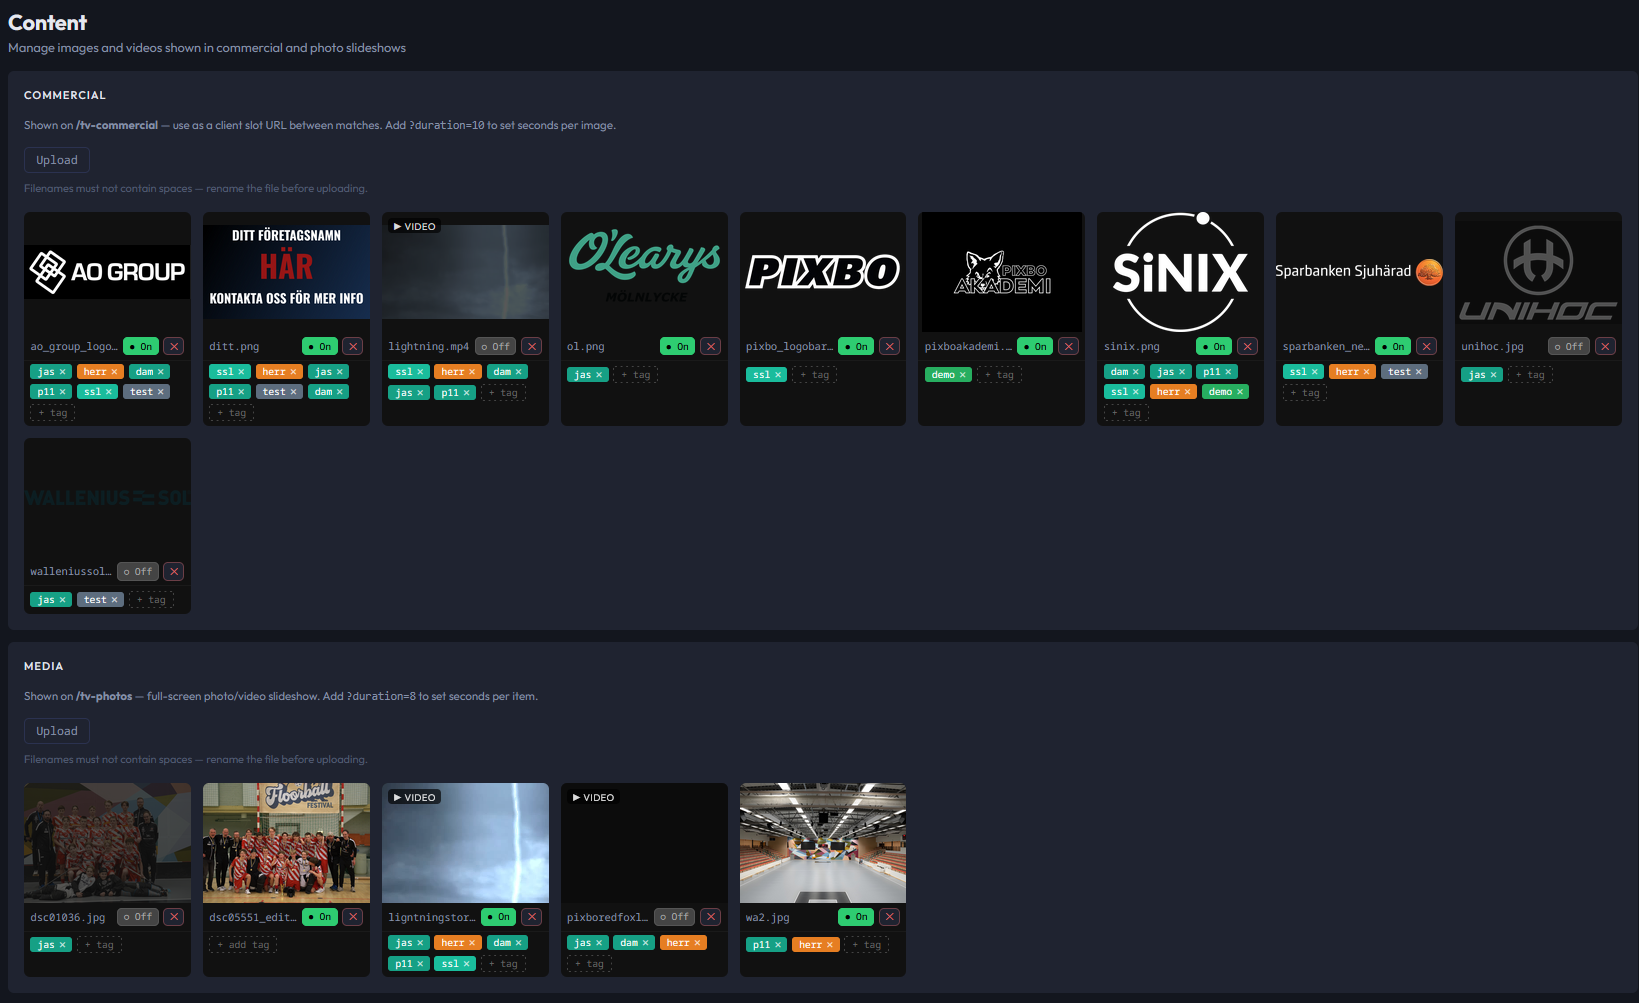
Task: Remove pixbo_logobar image via X icon
Action: pyautogui.click(x=890, y=346)
